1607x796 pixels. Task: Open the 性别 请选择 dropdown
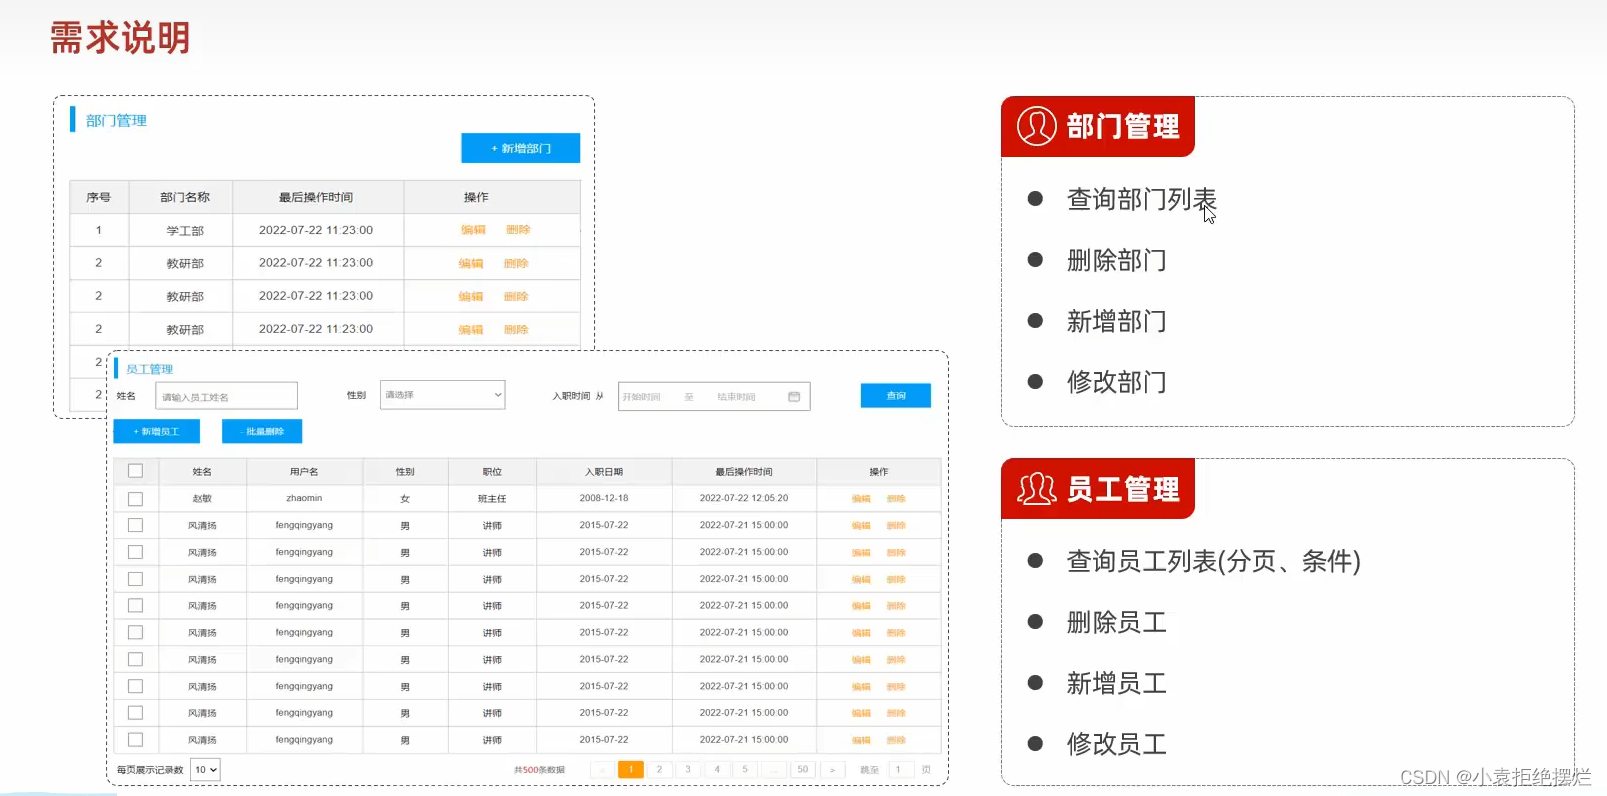point(442,395)
